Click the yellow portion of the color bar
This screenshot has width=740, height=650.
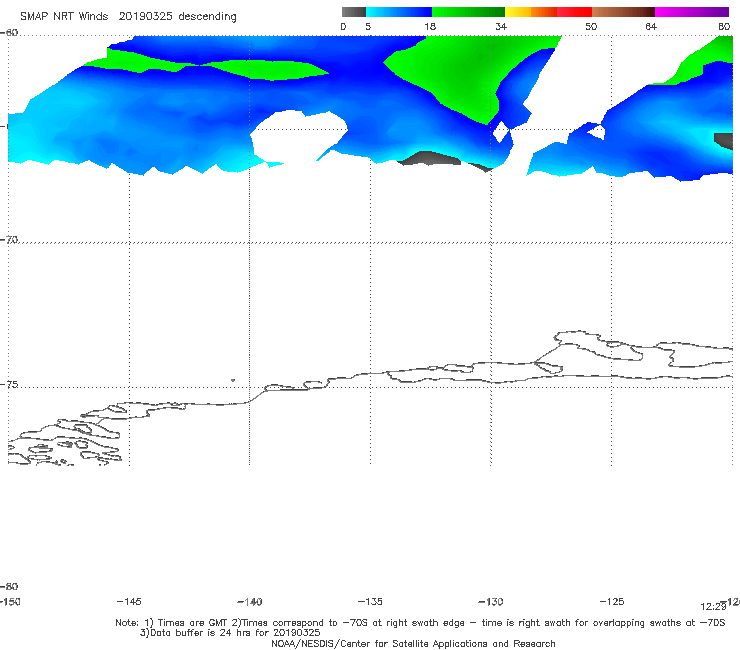[x=518, y=12]
